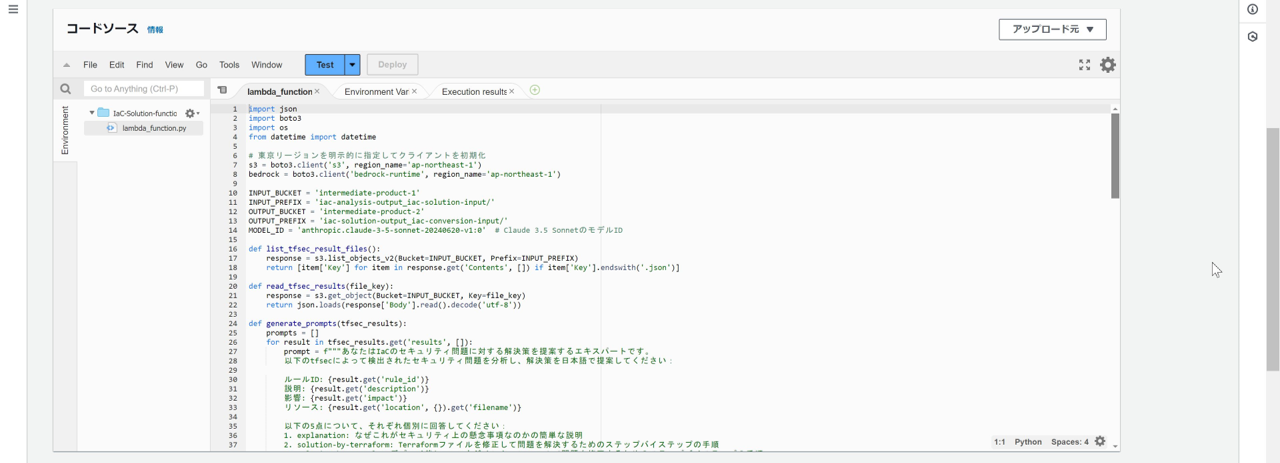Open status bar settings gear
The height and width of the screenshot is (463, 1280).
(1100, 441)
